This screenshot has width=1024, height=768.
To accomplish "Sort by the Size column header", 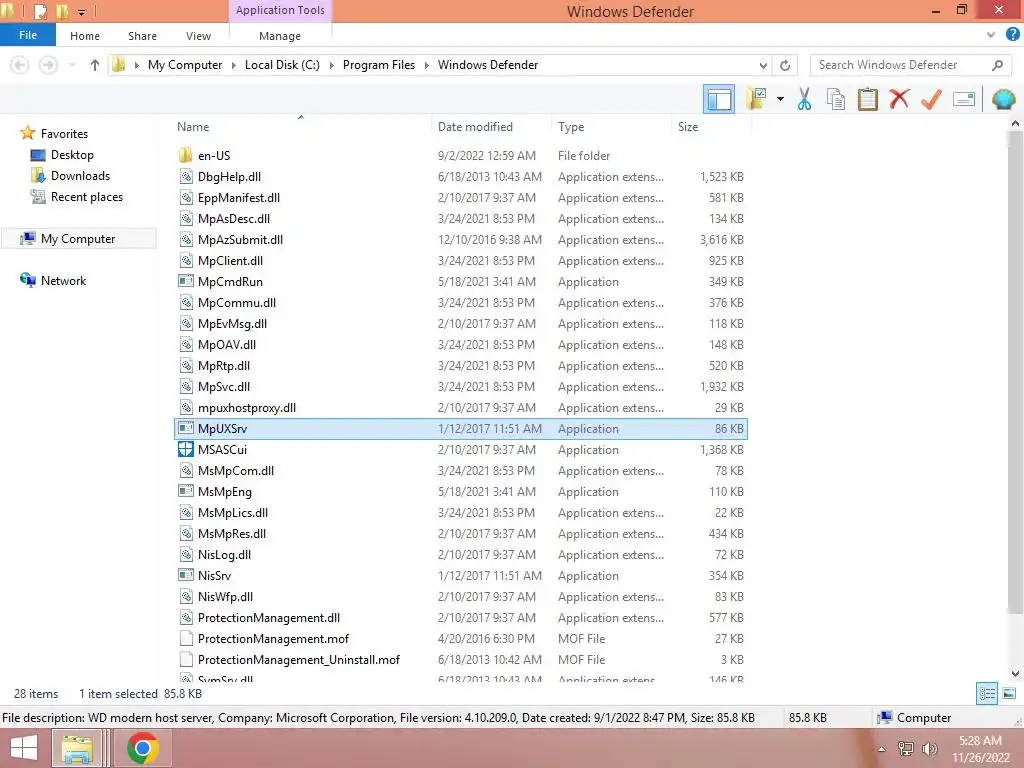I will pyautogui.click(x=688, y=127).
